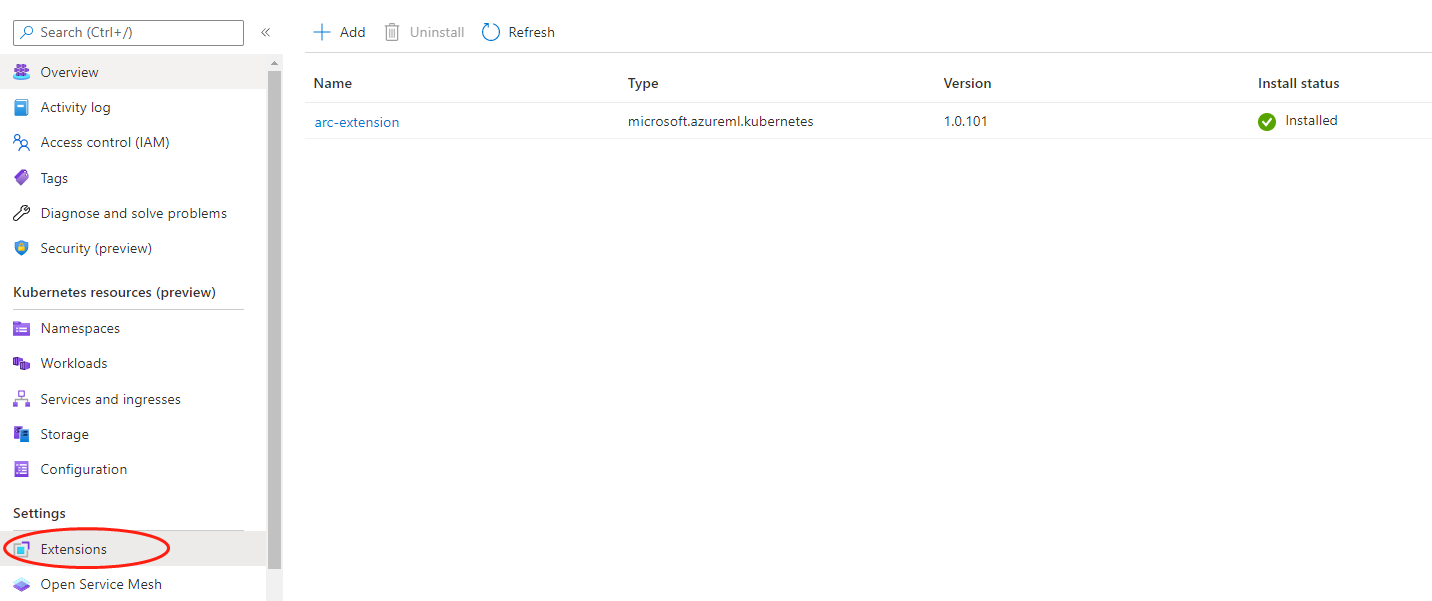The height and width of the screenshot is (601, 1432).
Task: Click the Storage icon in Kubernetes resources
Action: (22, 433)
